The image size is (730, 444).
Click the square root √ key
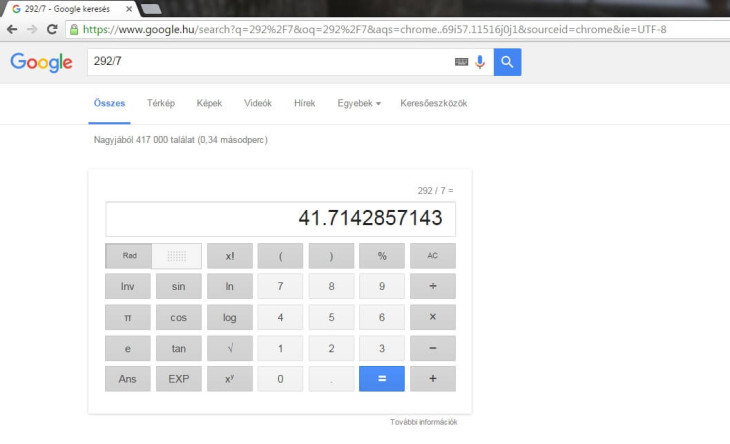230,348
